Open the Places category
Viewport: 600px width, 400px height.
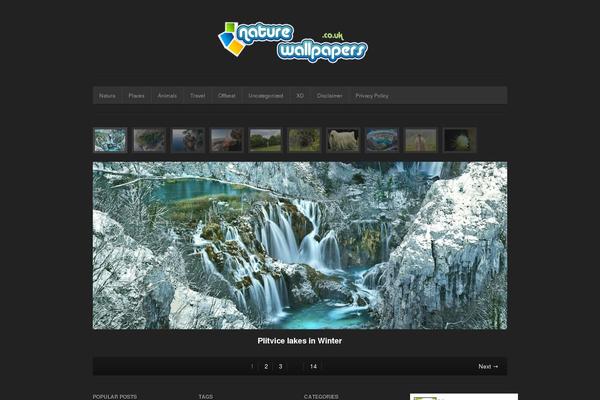click(136, 96)
